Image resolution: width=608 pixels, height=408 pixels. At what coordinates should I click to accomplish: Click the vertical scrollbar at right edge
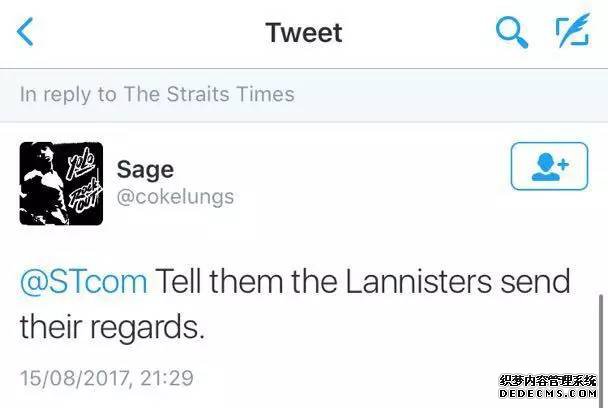pyautogui.click(x=601, y=349)
